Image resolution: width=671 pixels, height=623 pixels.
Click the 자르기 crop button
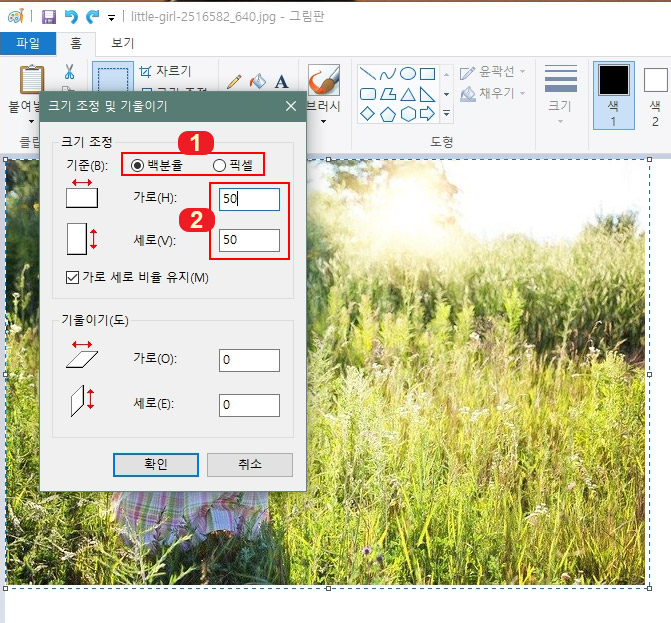pyautogui.click(x=166, y=71)
